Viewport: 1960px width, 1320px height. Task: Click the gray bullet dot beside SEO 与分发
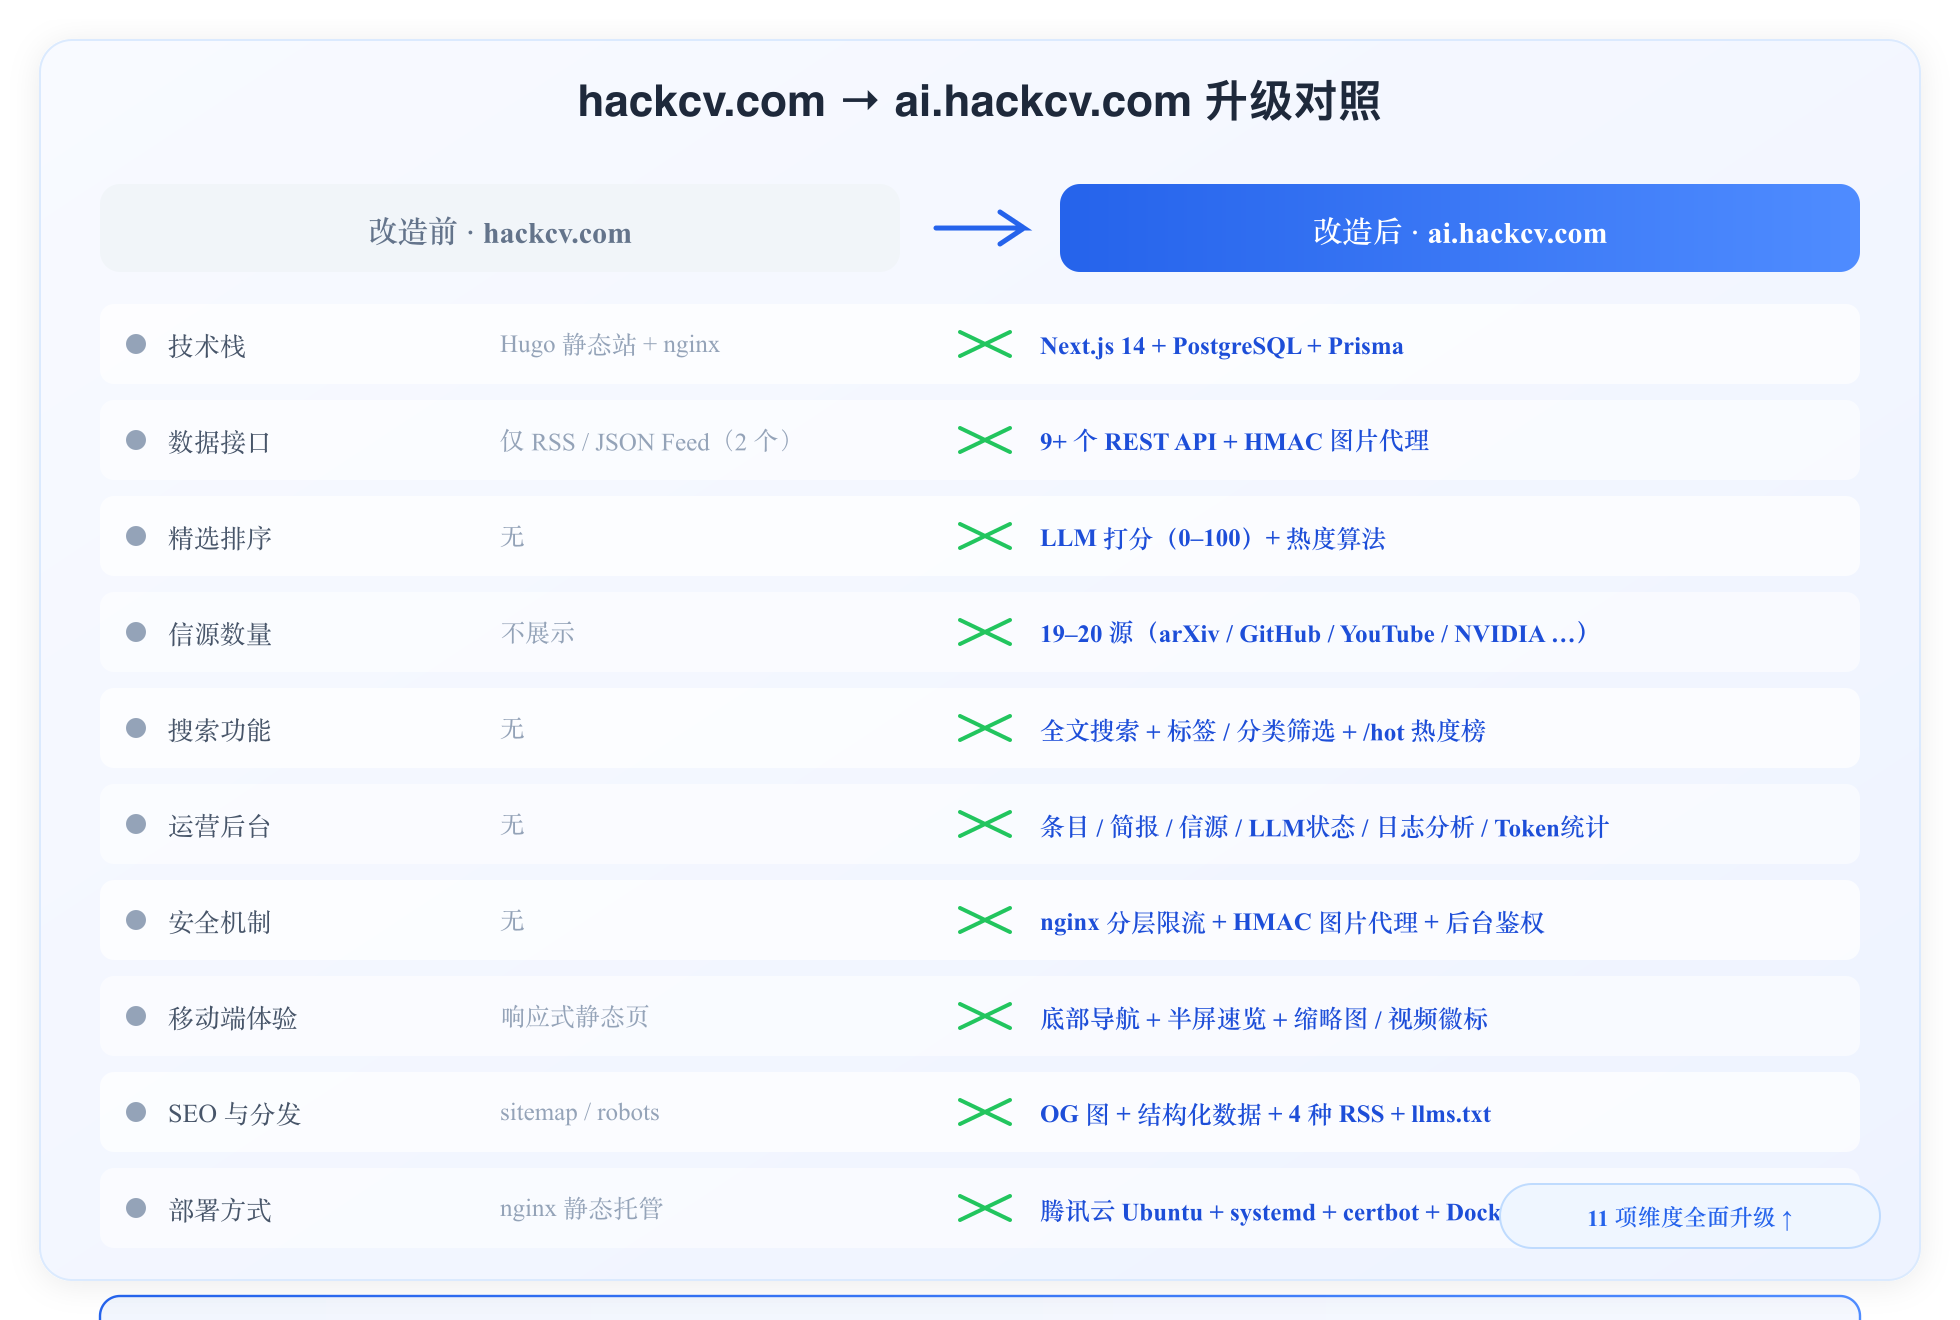click(x=136, y=1112)
